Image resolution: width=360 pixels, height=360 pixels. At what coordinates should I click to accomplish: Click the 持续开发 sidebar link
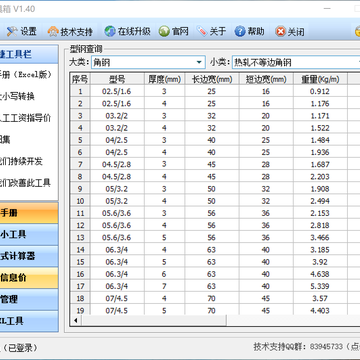pyautogui.click(x=21, y=161)
